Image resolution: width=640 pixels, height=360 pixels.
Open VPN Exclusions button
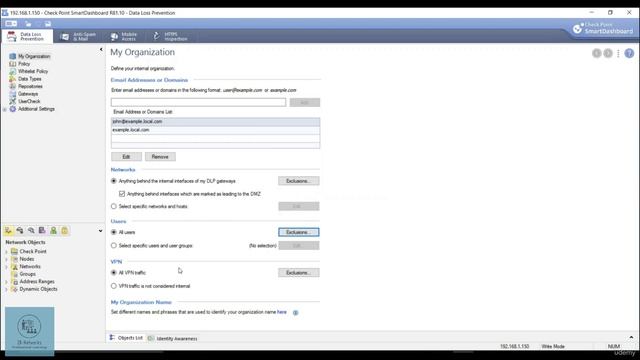pyautogui.click(x=298, y=273)
